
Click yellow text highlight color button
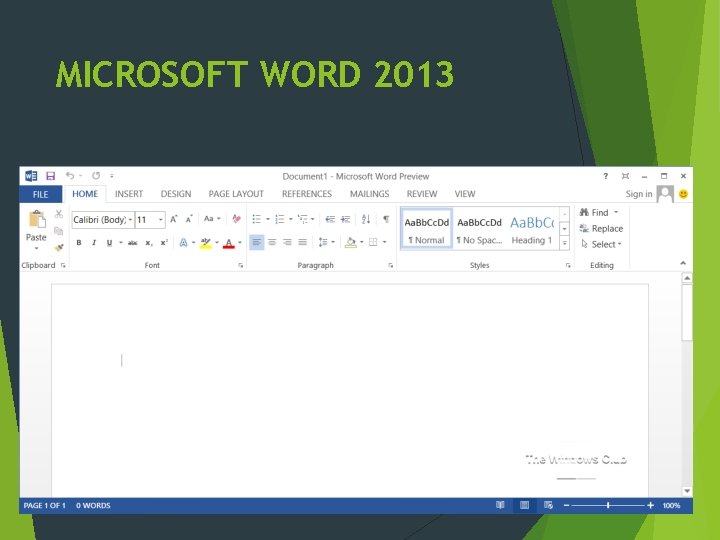point(206,242)
